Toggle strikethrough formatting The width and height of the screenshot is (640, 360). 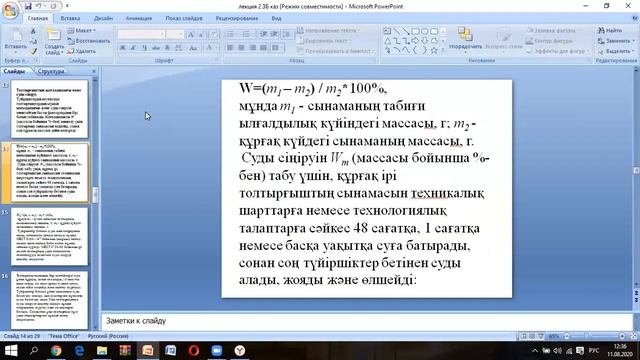156,48
